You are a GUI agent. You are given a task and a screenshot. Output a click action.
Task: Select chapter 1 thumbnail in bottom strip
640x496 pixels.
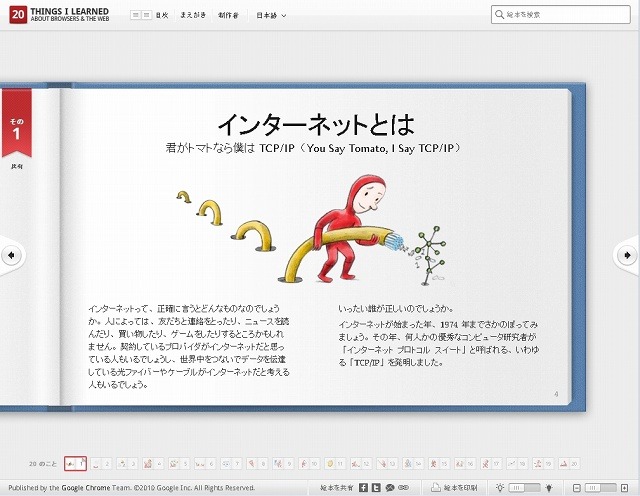(76, 464)
